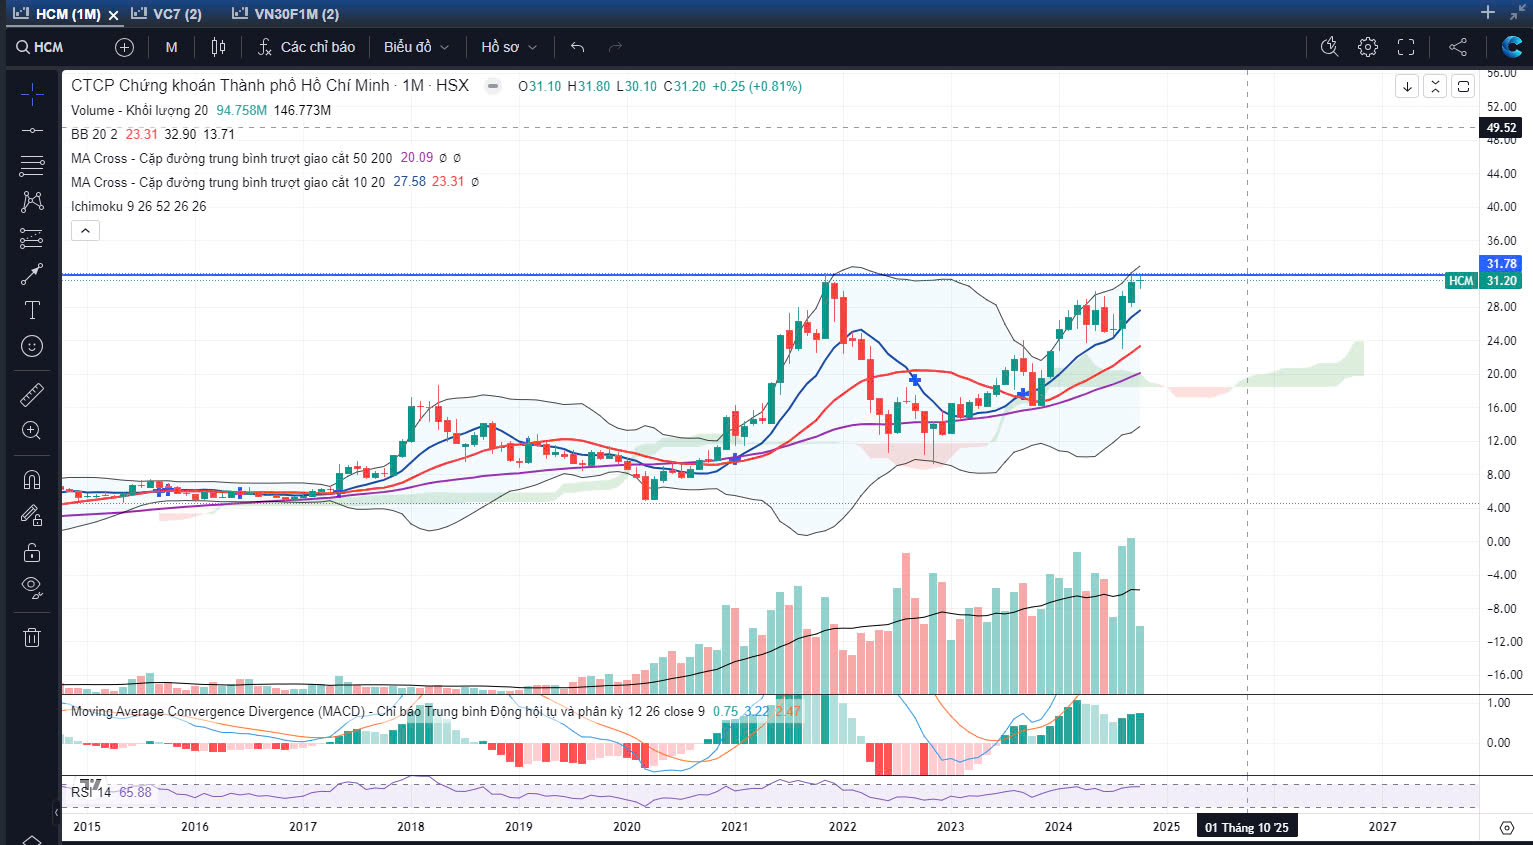Select the text annotation tool

coord(32,310)
